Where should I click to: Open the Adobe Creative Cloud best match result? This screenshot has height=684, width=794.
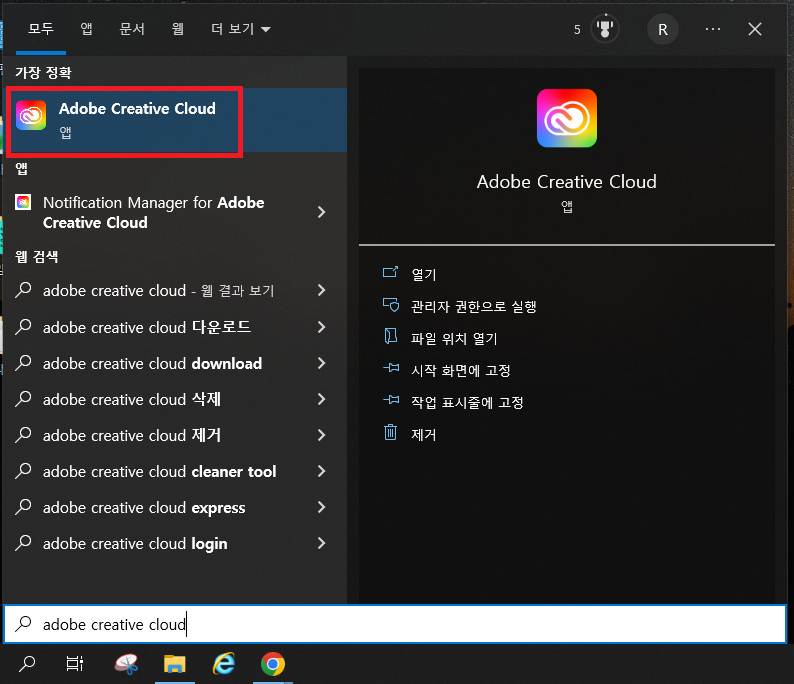[x=175, y=120]
